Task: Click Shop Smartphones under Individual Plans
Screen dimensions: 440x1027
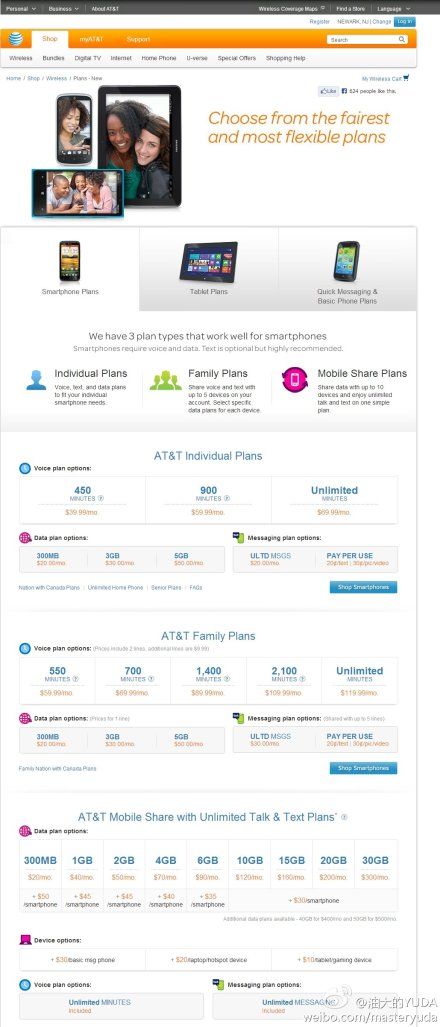Action: 363,587
